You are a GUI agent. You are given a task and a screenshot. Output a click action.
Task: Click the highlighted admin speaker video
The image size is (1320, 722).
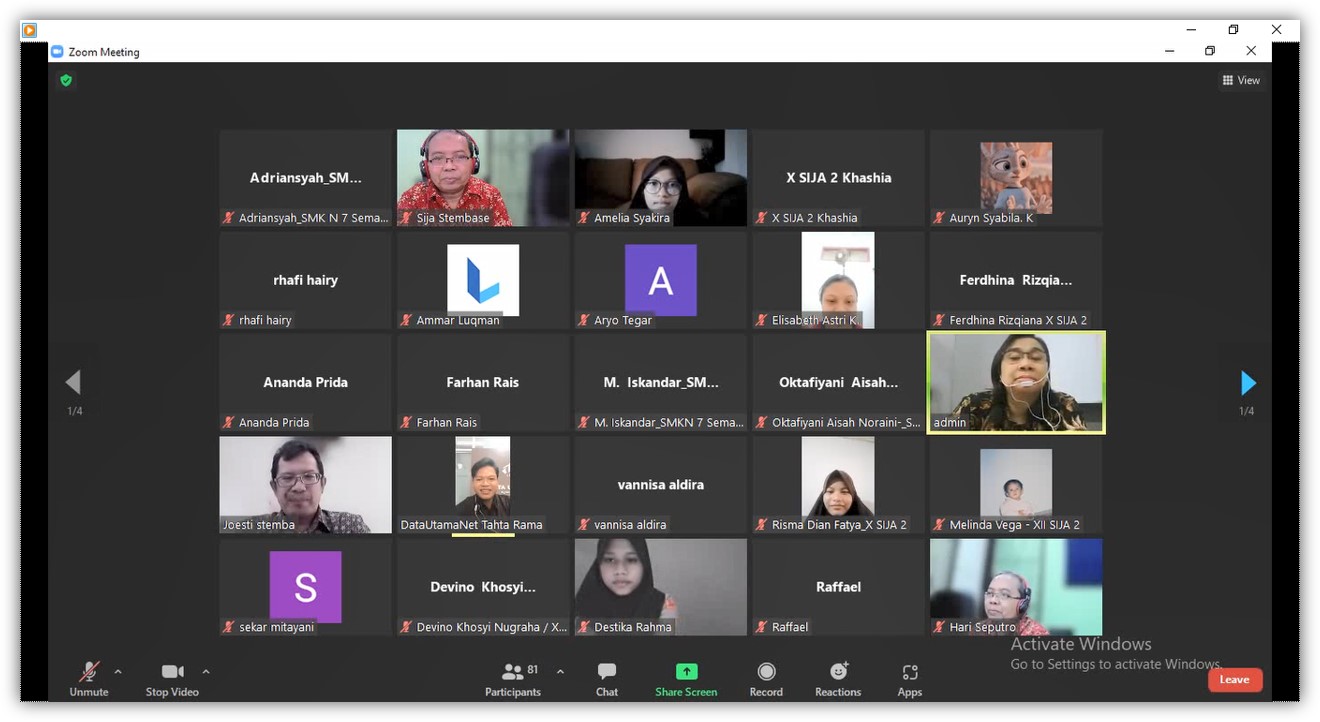[x=1016, y=382]
